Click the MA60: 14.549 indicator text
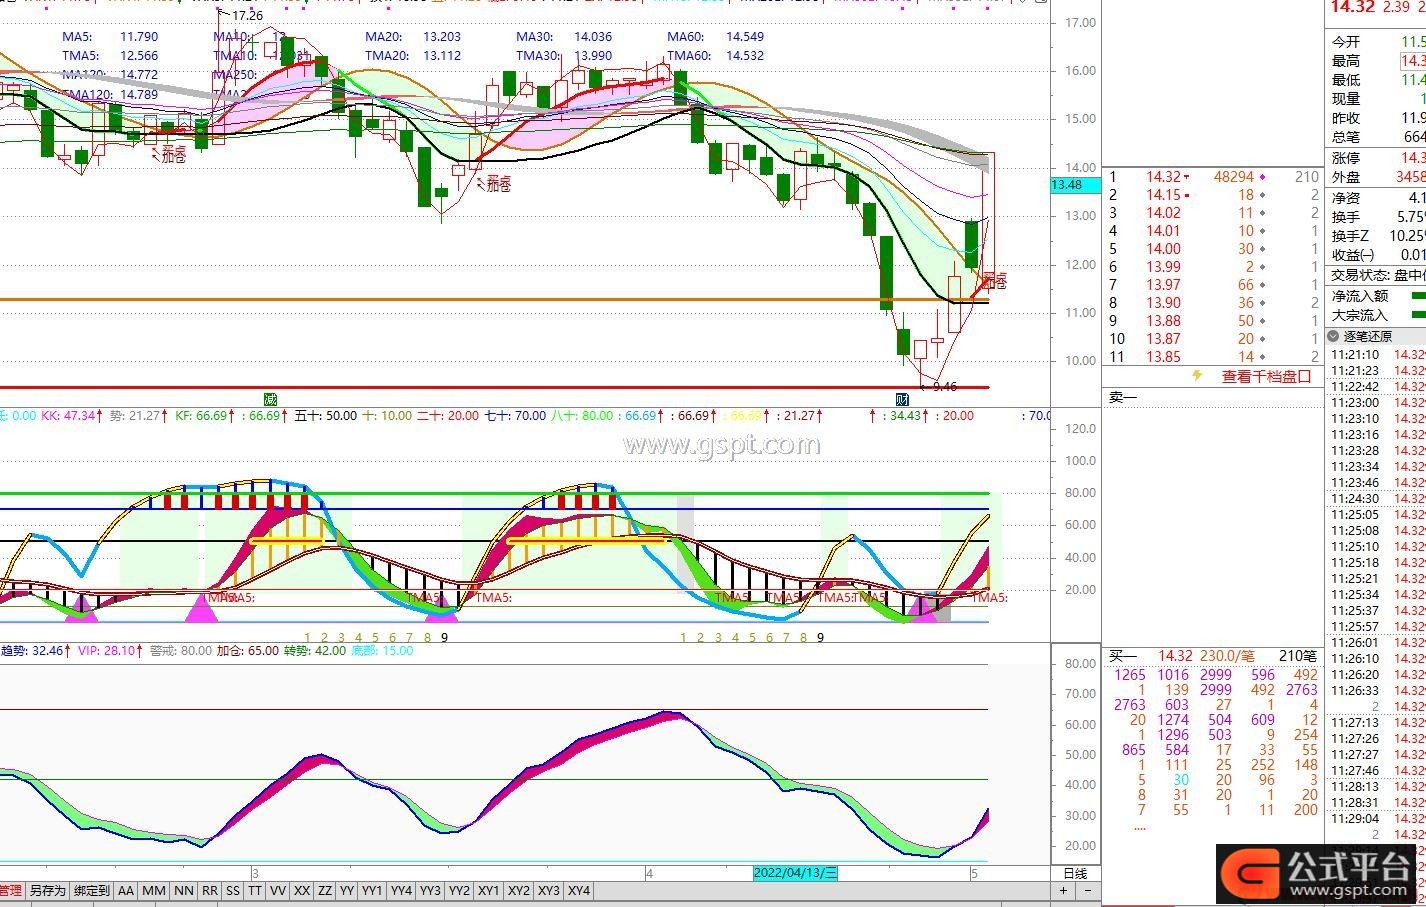Viewport: 1426px width, 907px height. [x=716, y=37]
